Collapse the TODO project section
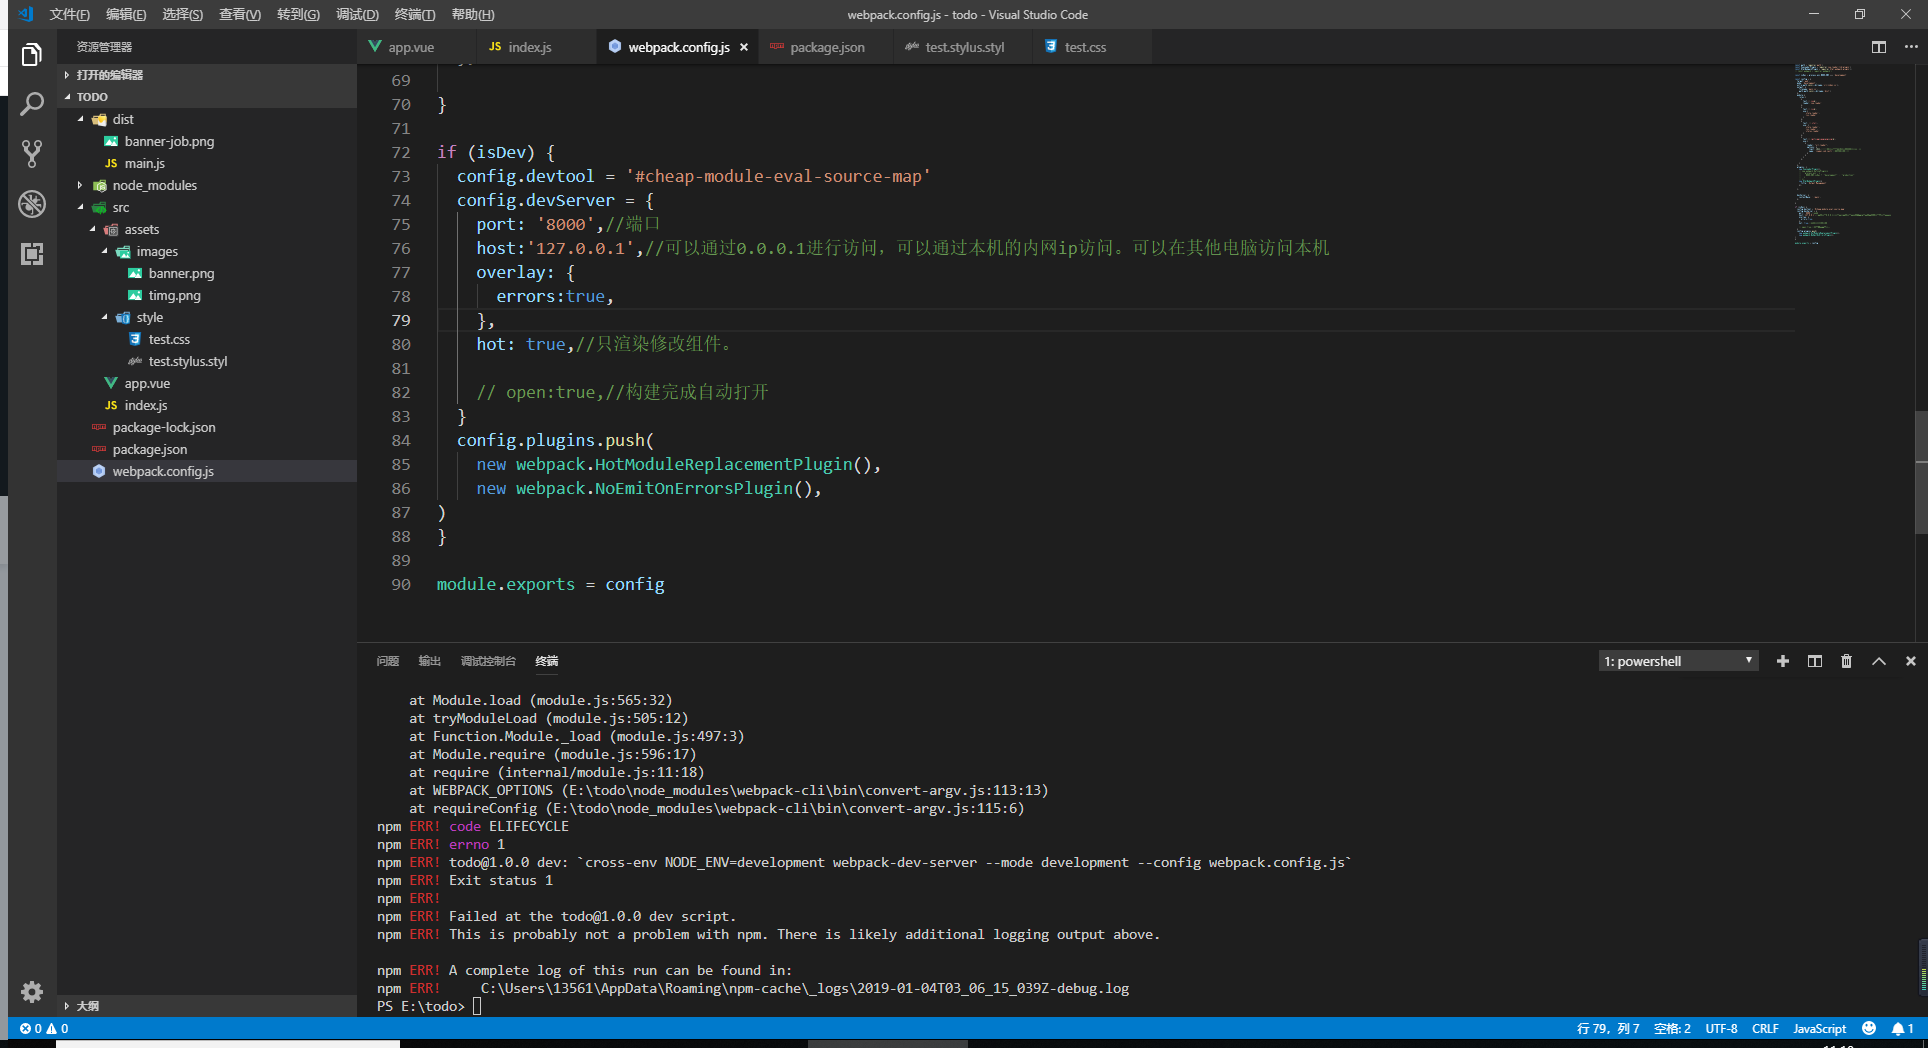This screenshot has width=1928, height=1048. pos(207,97)
